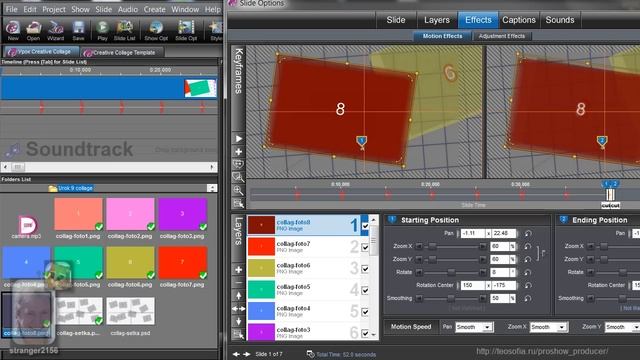Switch to Captions tab
The height and width of the screenshot is (360, 640).
(x=519, y=20)
